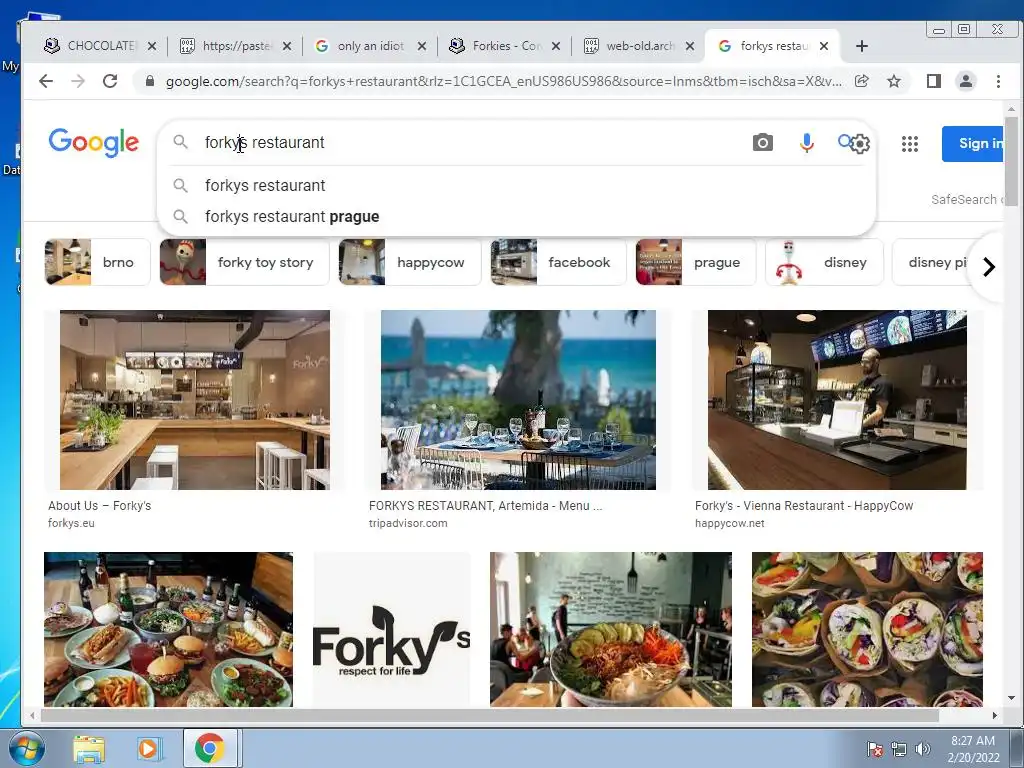
Task: Show more filter chips arrow
Action: coord(989,266)
